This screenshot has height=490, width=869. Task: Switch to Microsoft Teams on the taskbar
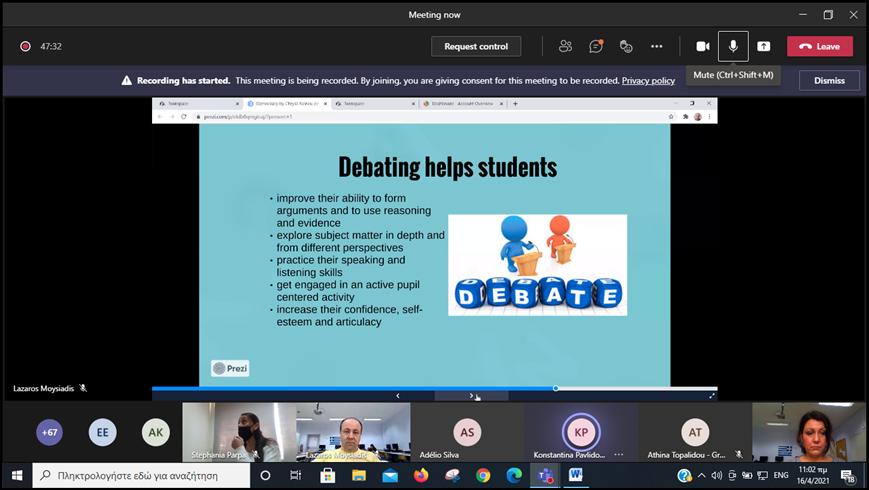click(545, 476)
